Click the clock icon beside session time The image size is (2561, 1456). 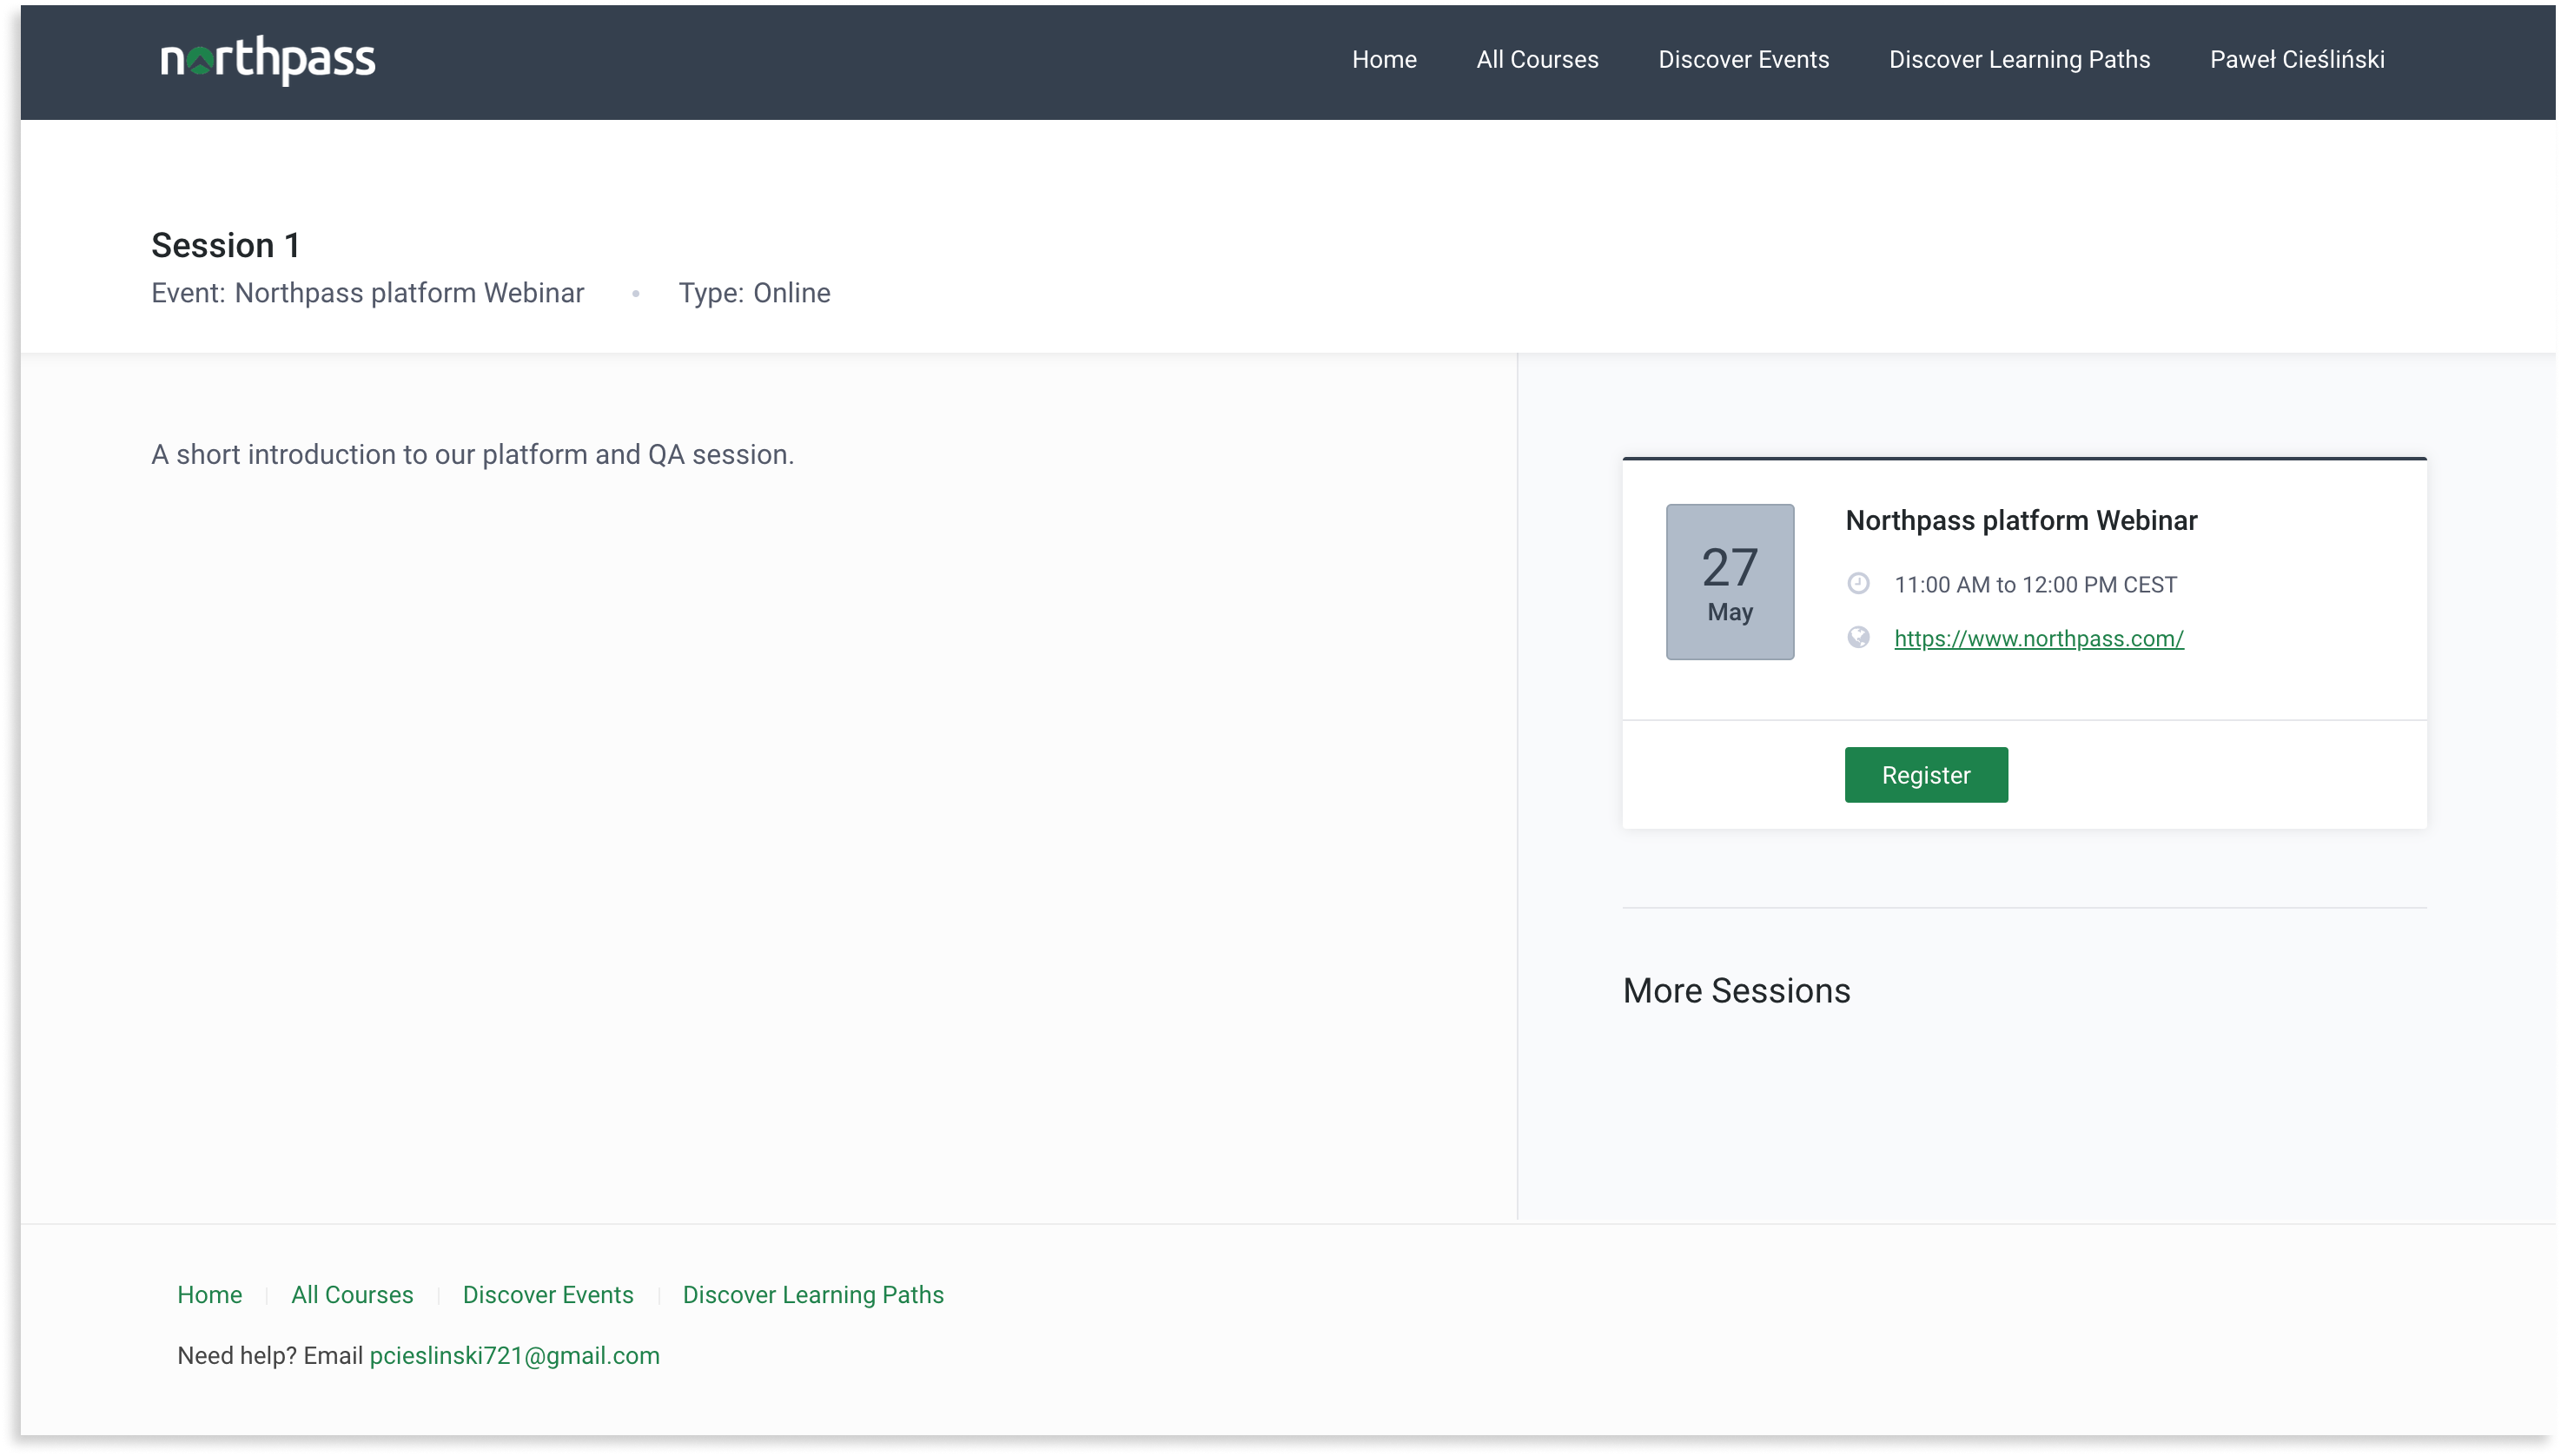[1858, 584]
